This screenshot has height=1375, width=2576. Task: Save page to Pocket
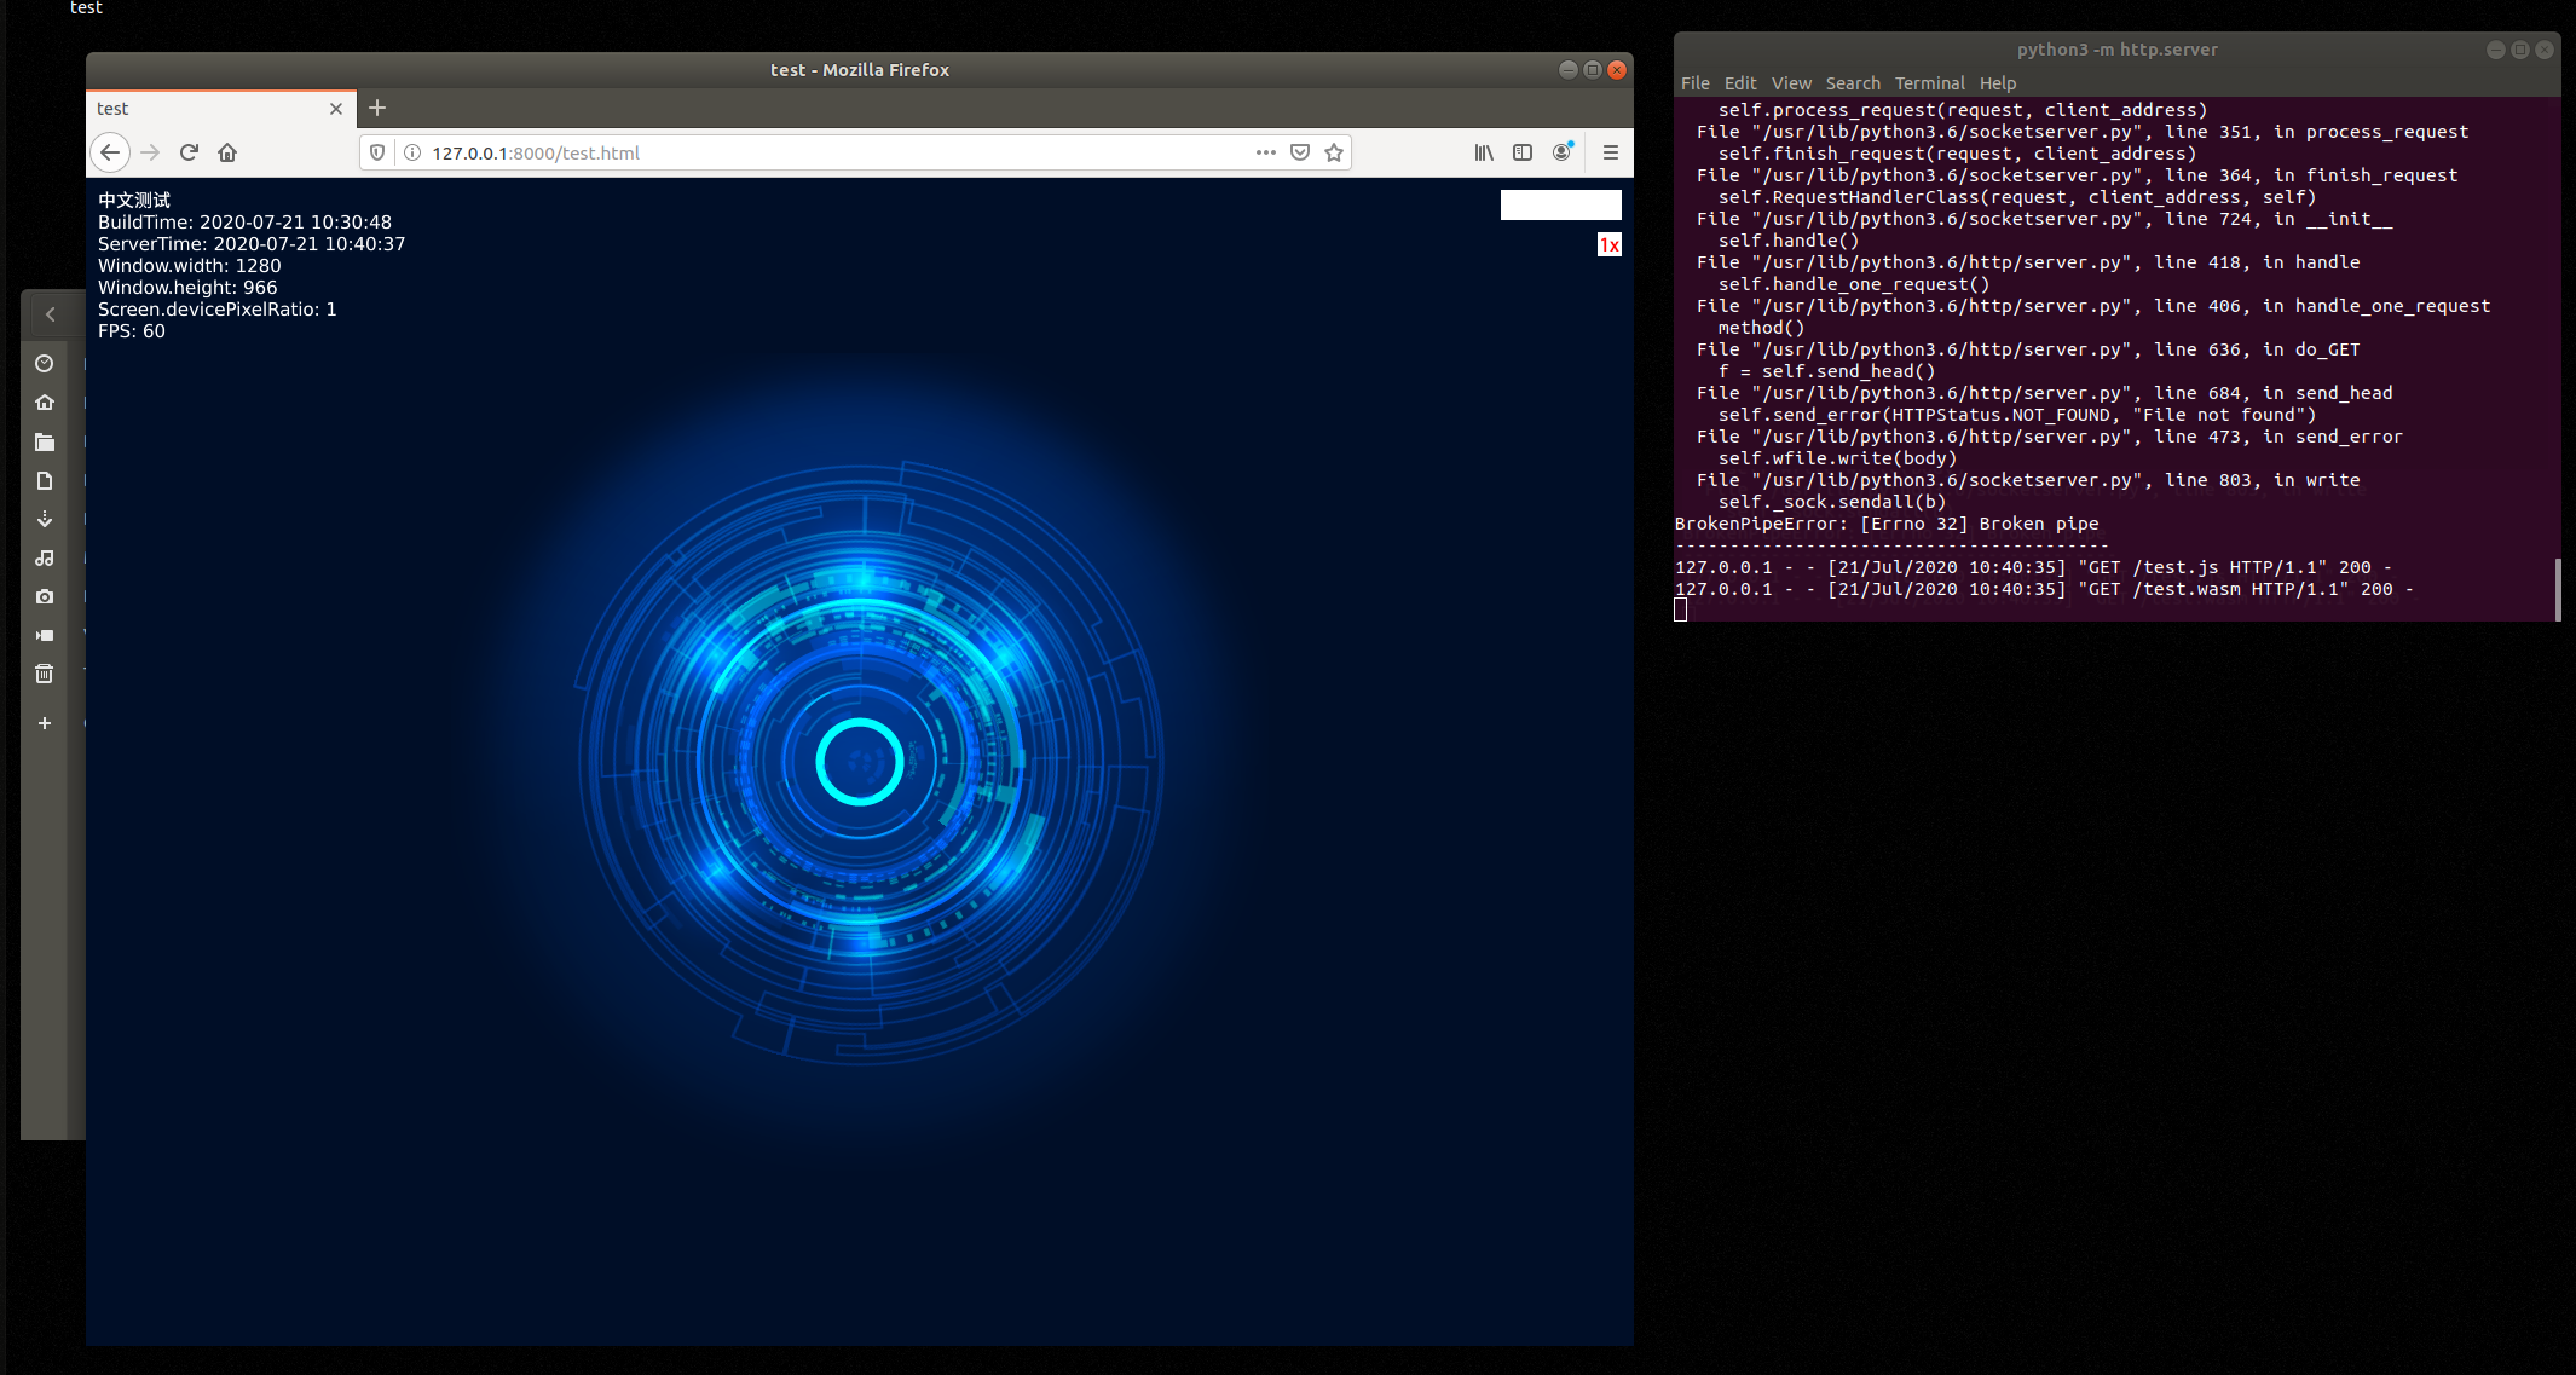tap(1300, 153)
